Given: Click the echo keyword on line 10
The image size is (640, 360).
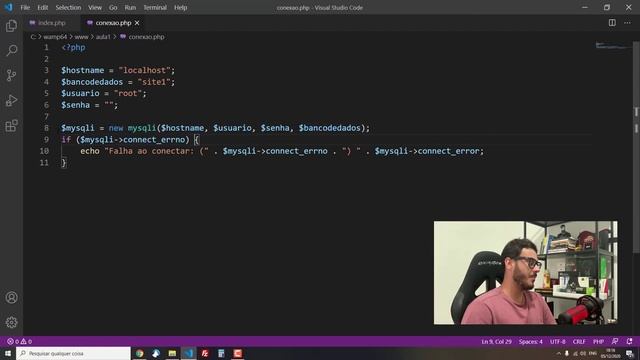Looking at the screenshot, I should pos(90,151).
